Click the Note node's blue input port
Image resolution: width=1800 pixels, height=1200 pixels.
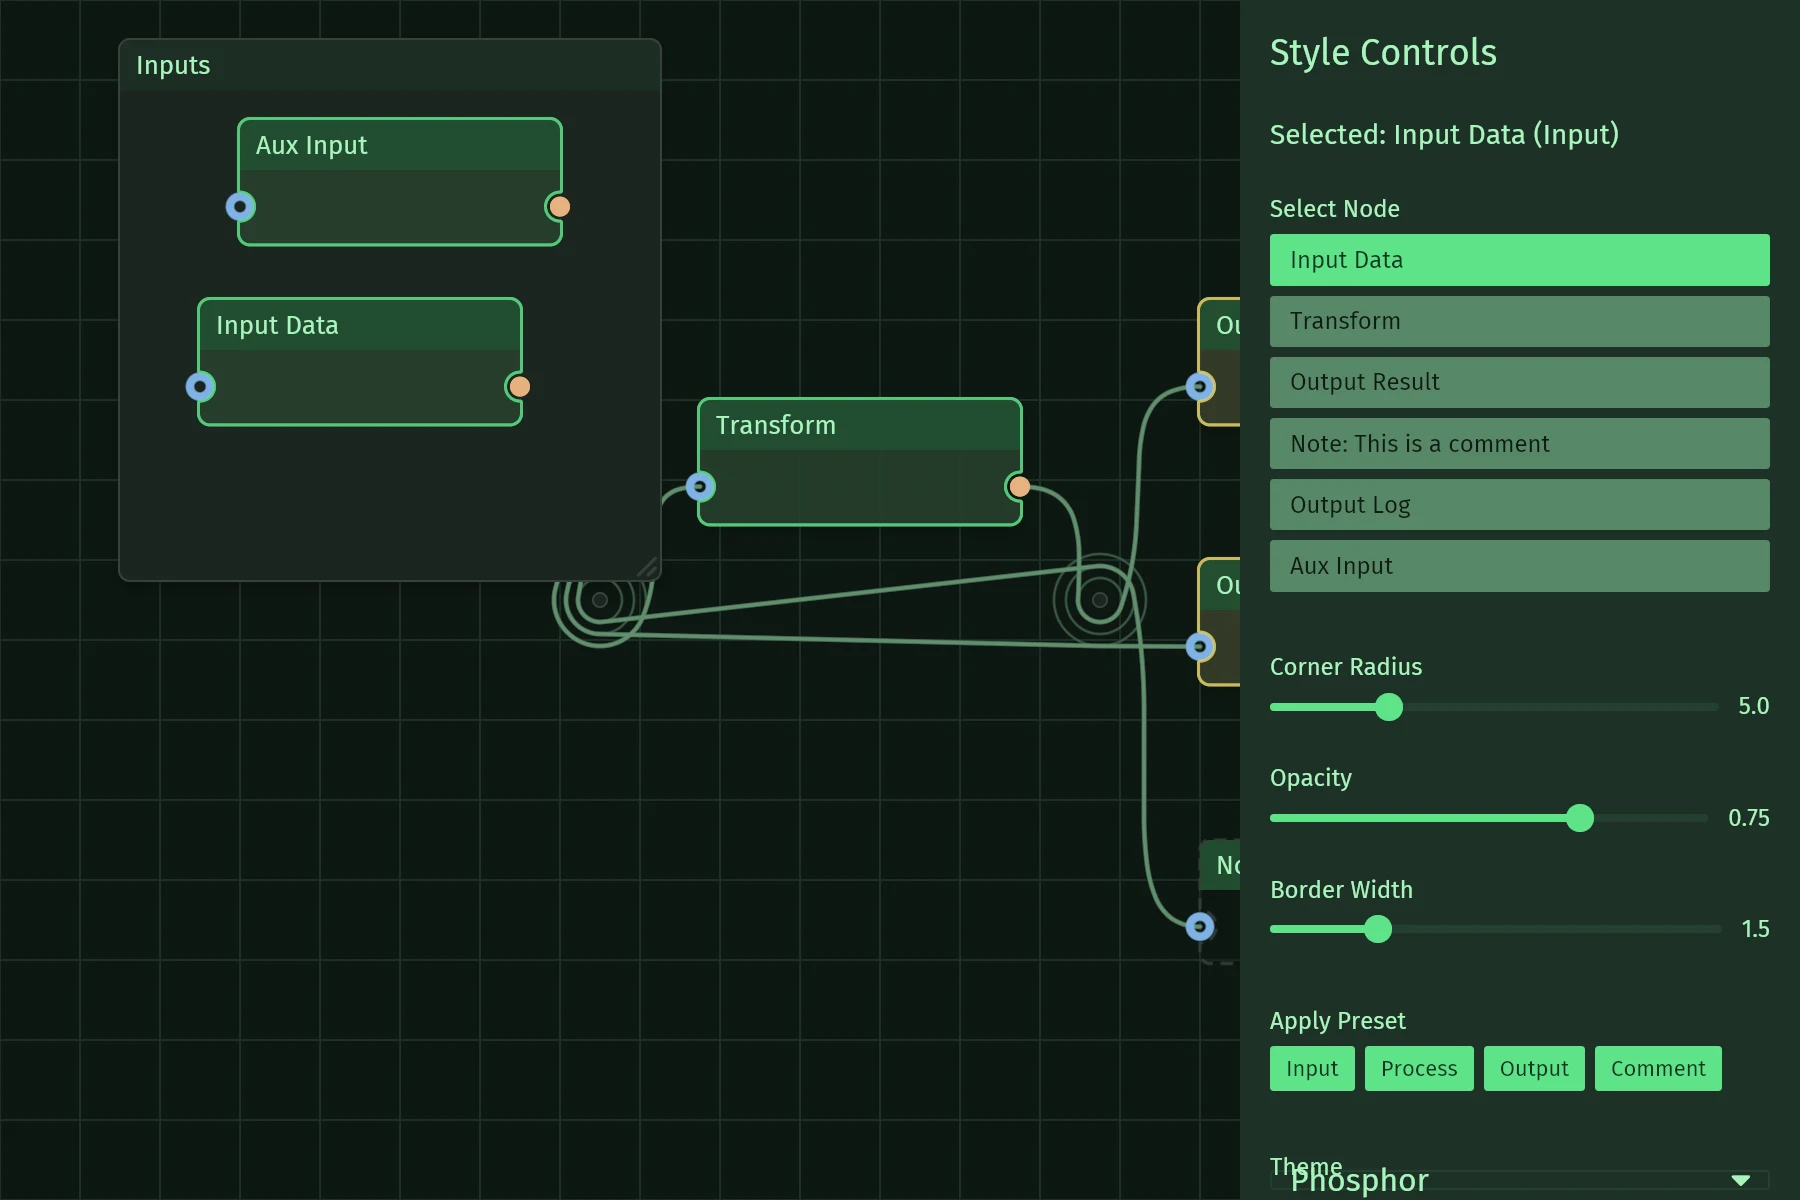(x=1200, y=927)
